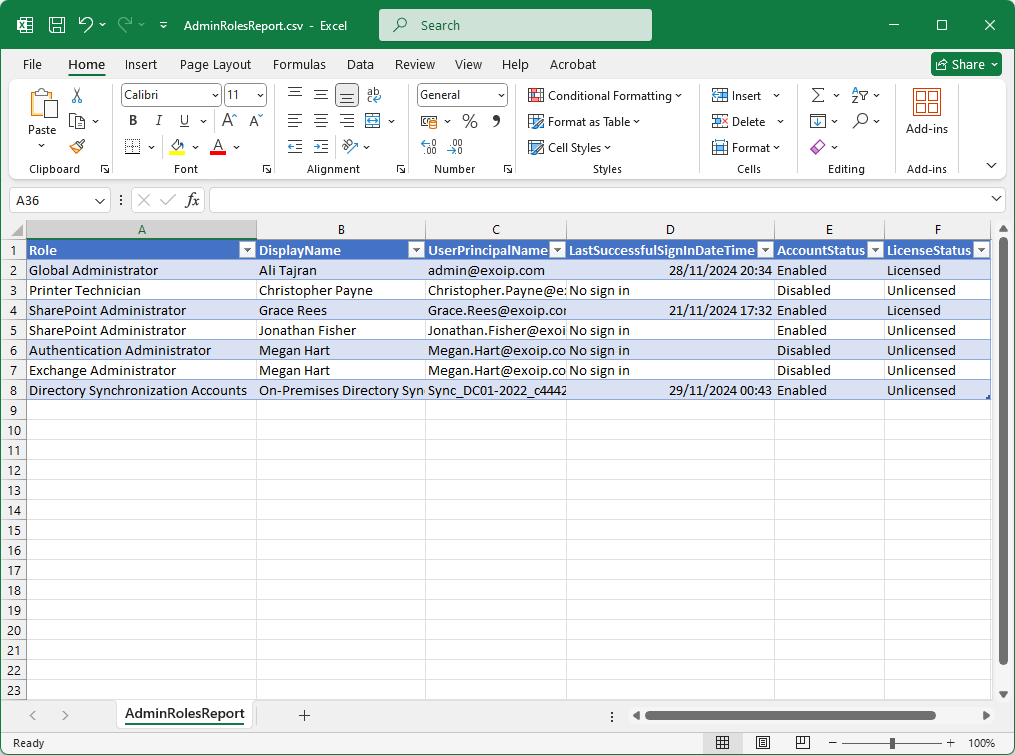Switch to Page Break Preview view

tap(801, 743)
